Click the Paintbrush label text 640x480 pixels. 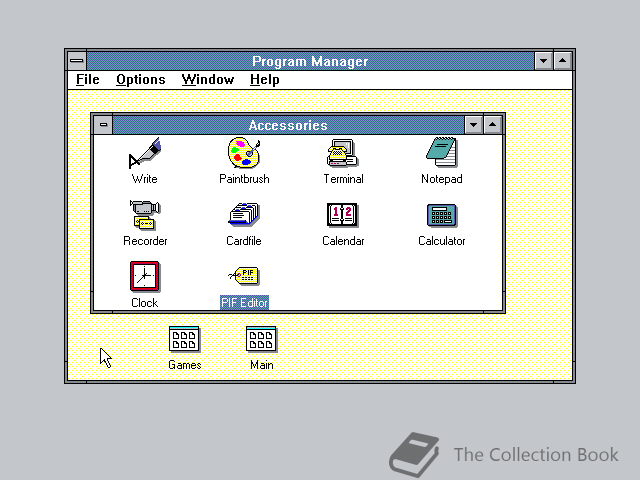(x=244, y=179)
